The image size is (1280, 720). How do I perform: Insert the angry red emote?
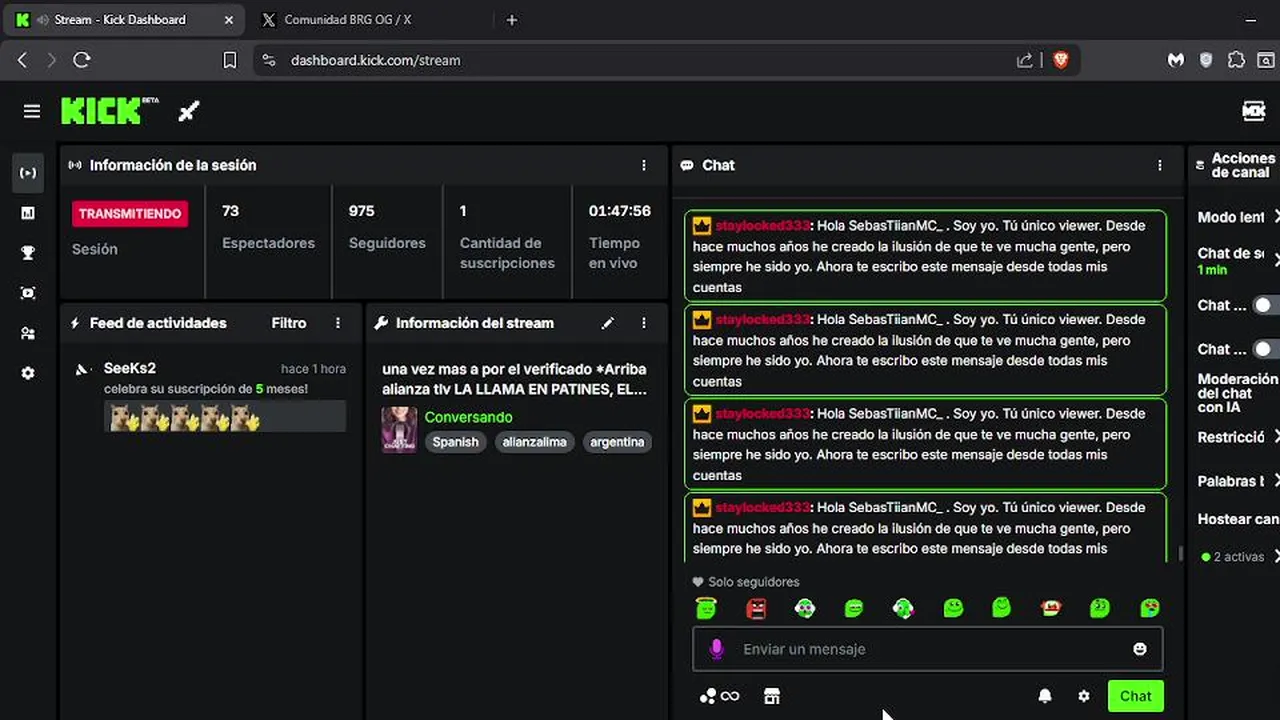pyautogui.click(x=756, y=608)
